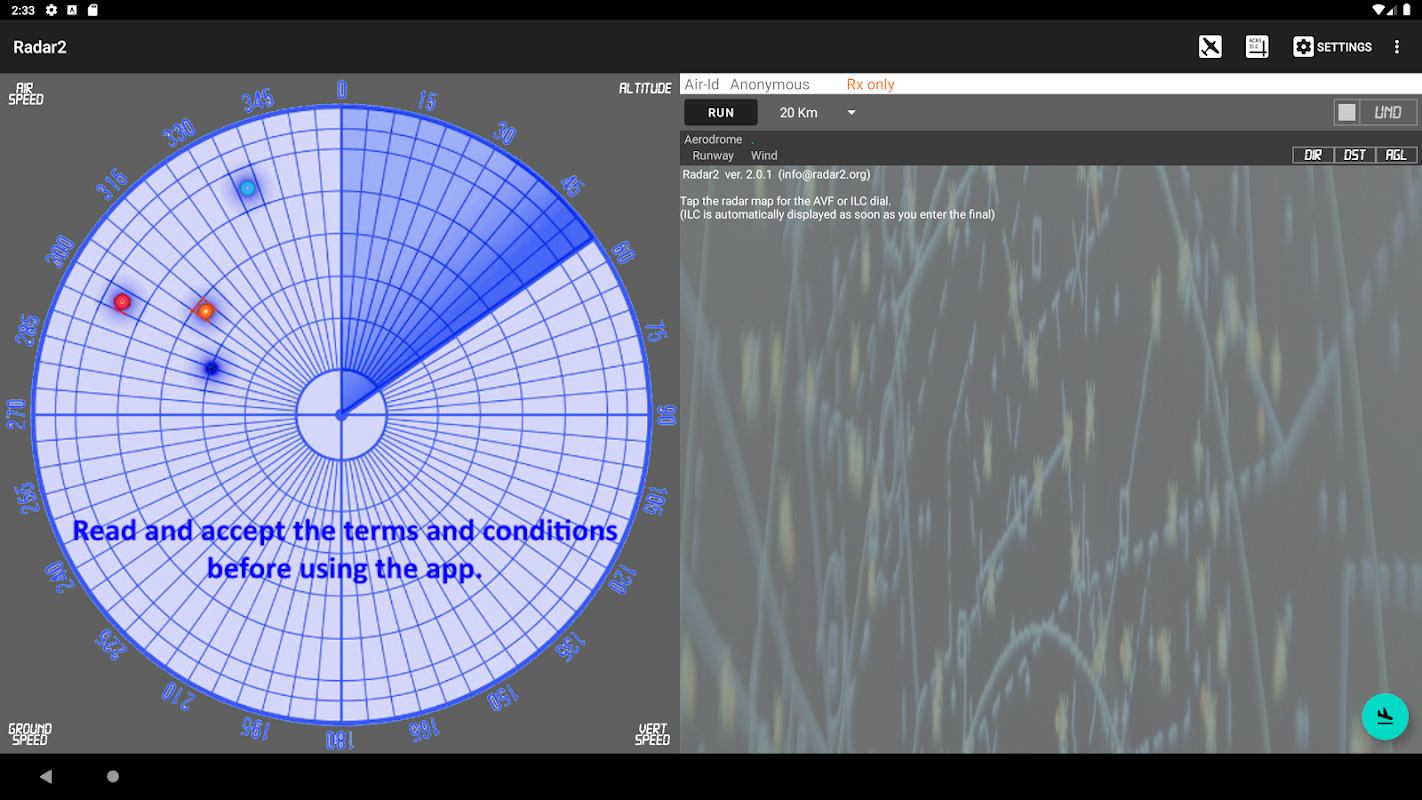1422x800 pixels.
Task: Select the dark blue aircraft blip
Action: tap(211, 368)
